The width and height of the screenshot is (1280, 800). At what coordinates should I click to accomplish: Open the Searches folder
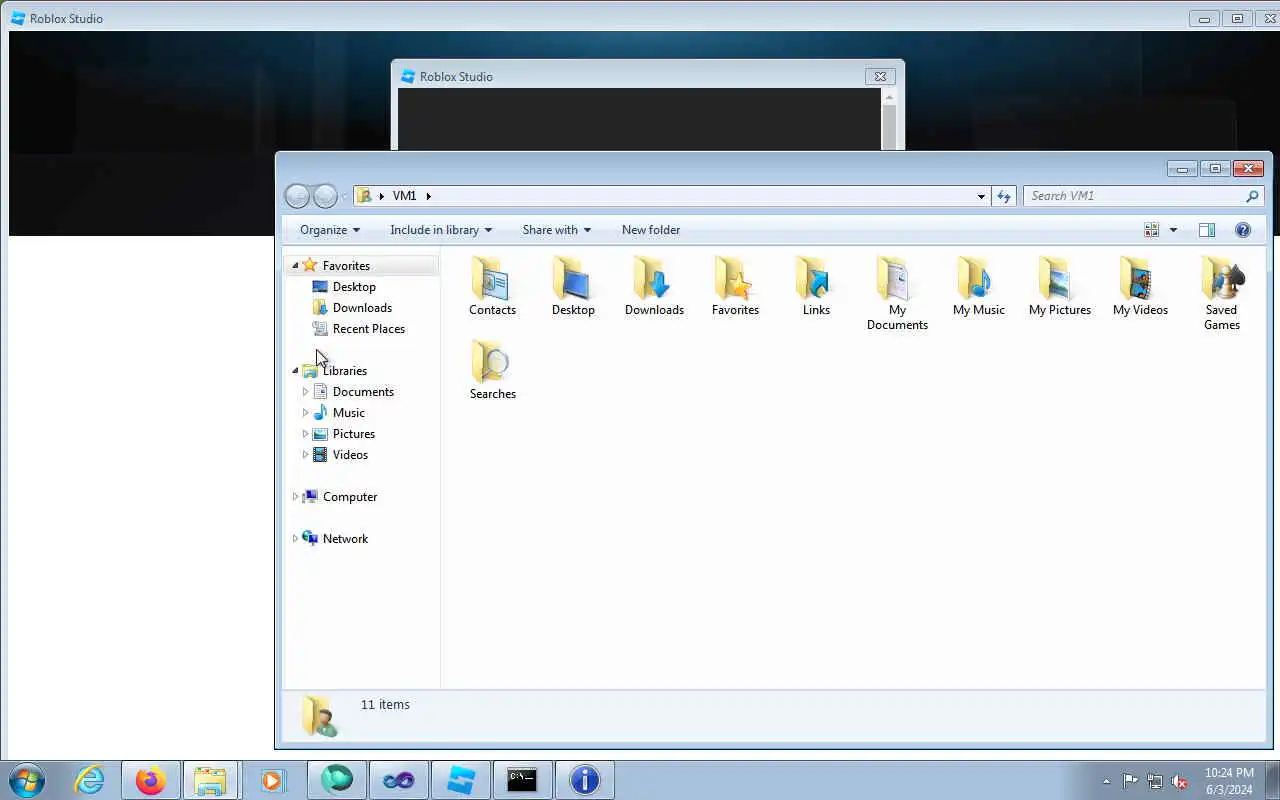(x=492, y=370)
